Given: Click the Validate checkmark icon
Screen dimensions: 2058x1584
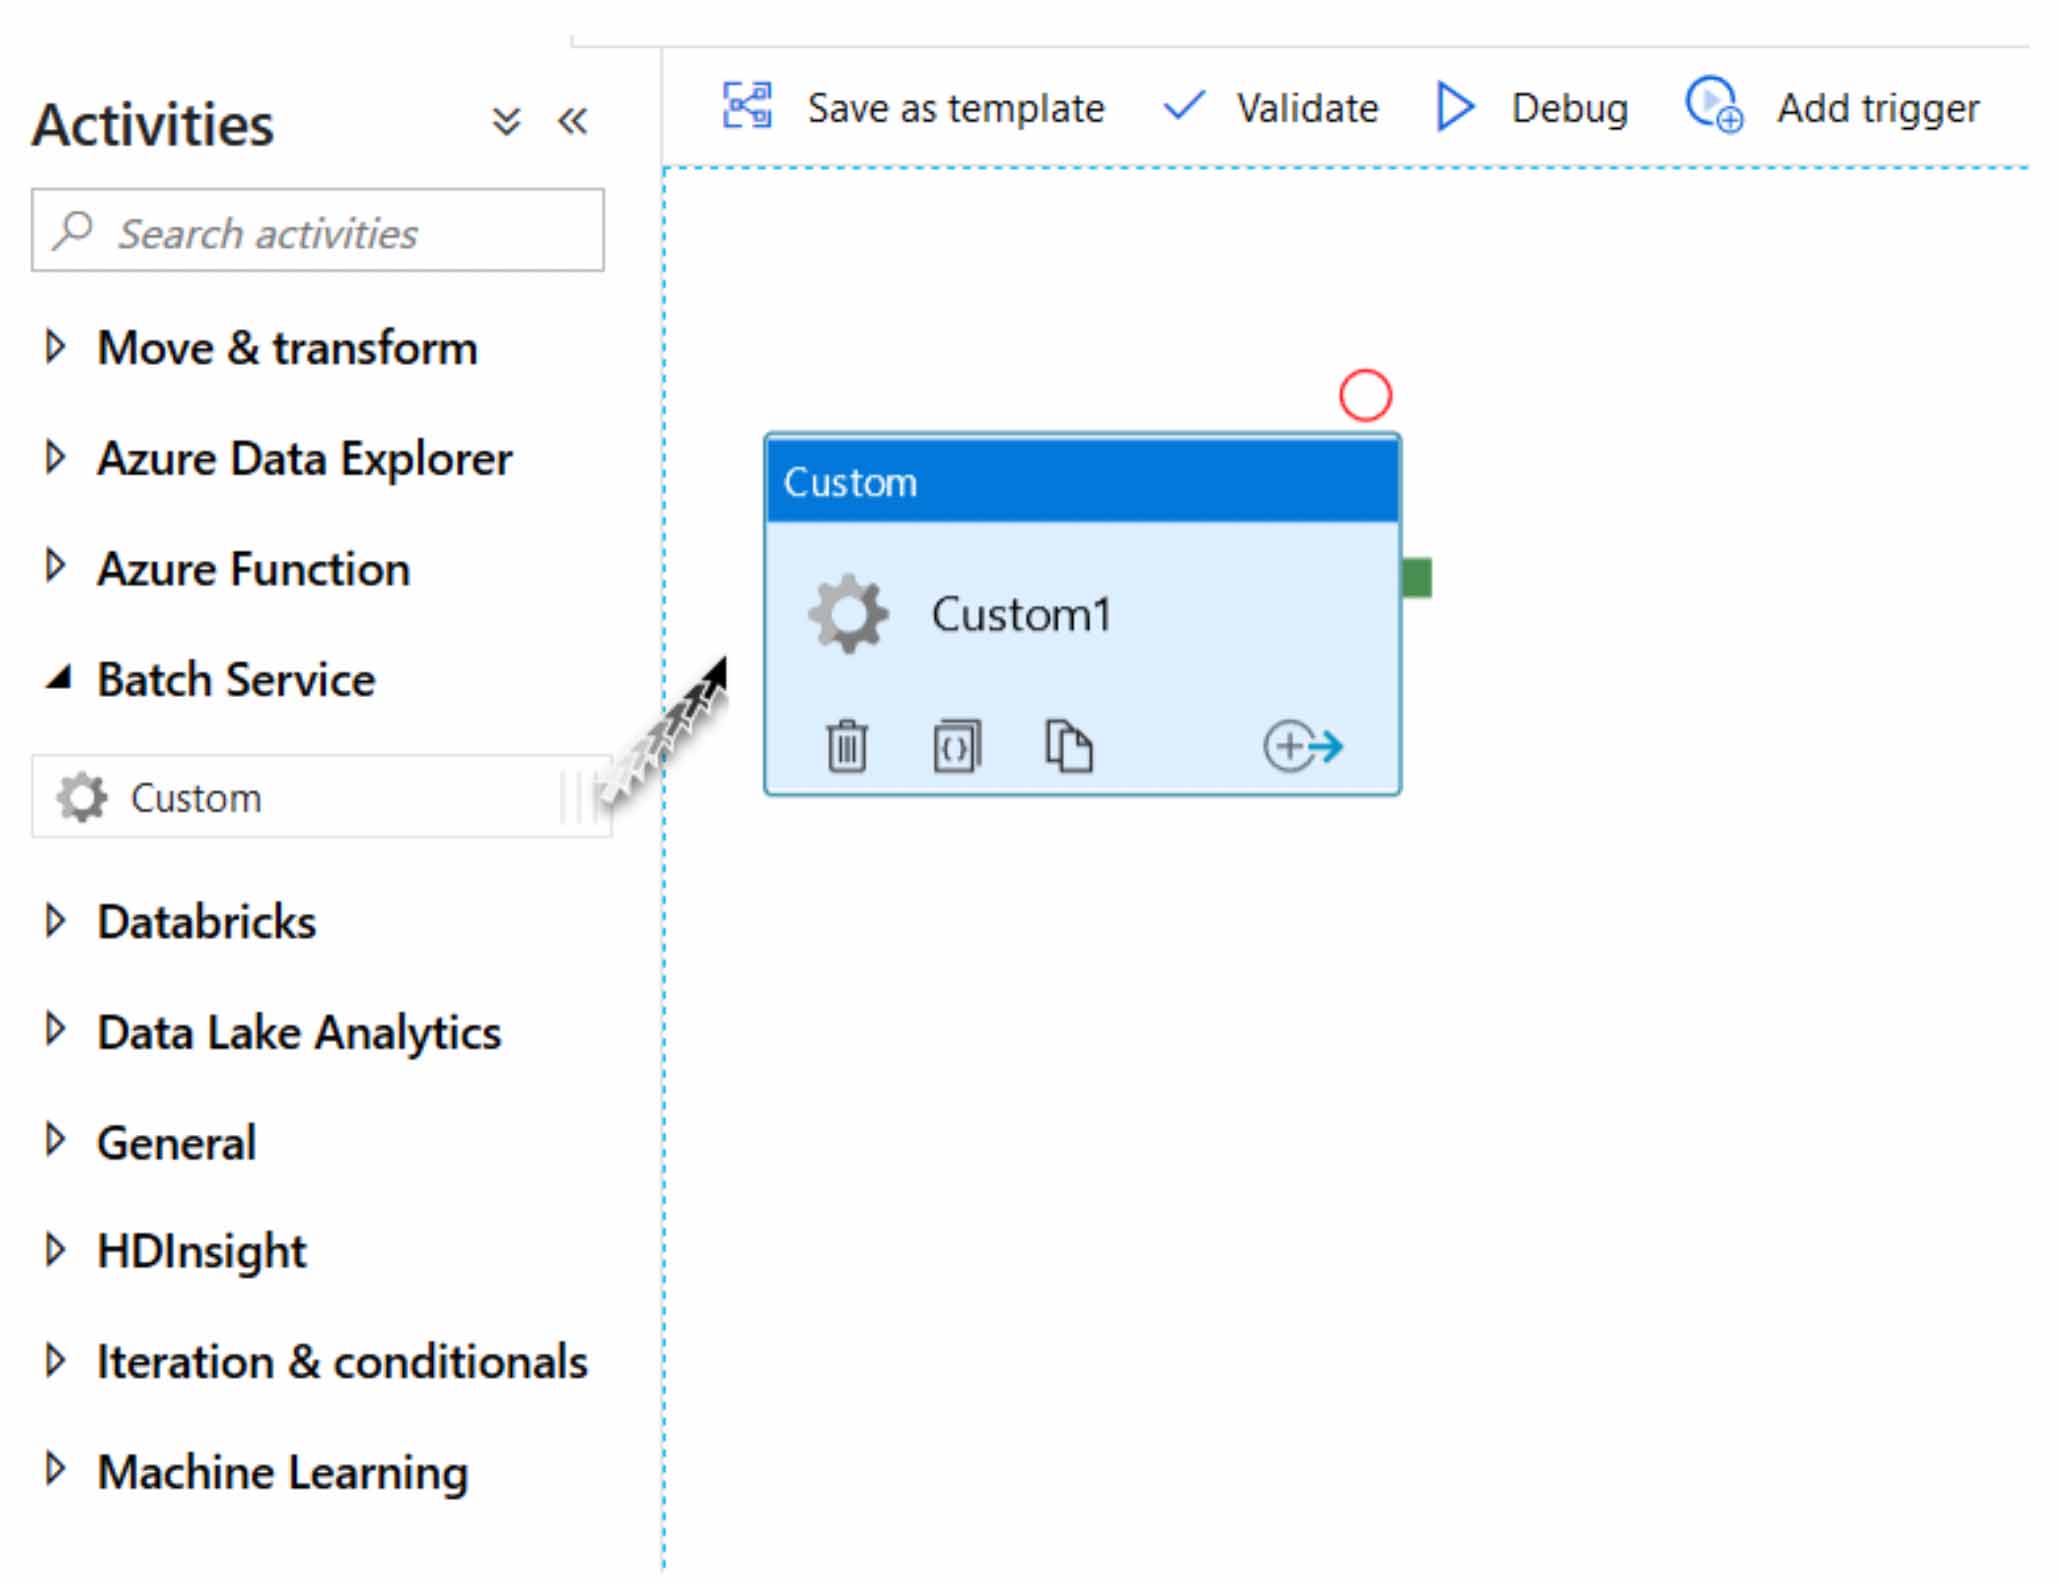Looking at the screenshot, I should point(1185,105).
